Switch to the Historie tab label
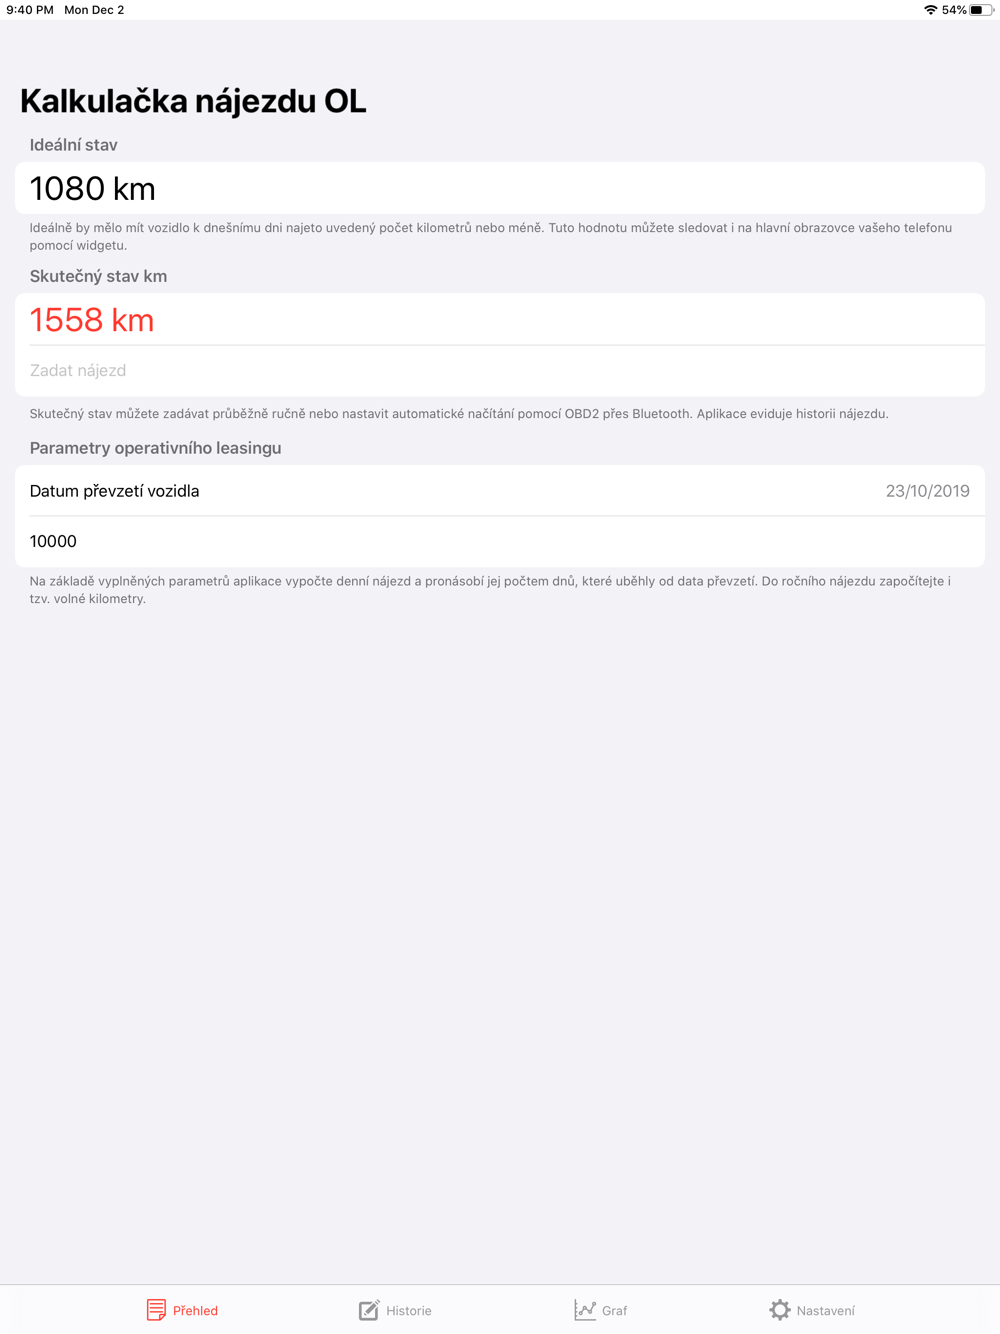Screen dimensions: 1000x1334 point(409,1311)
